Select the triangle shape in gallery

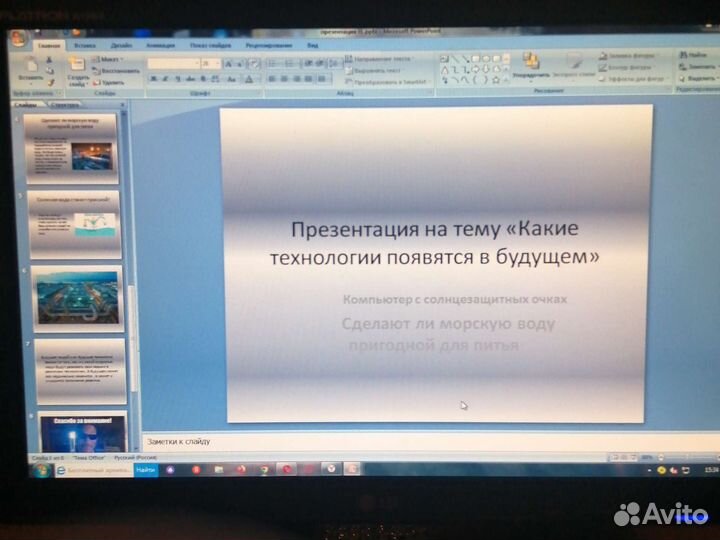pyautogui.click(x=444, y=70)
